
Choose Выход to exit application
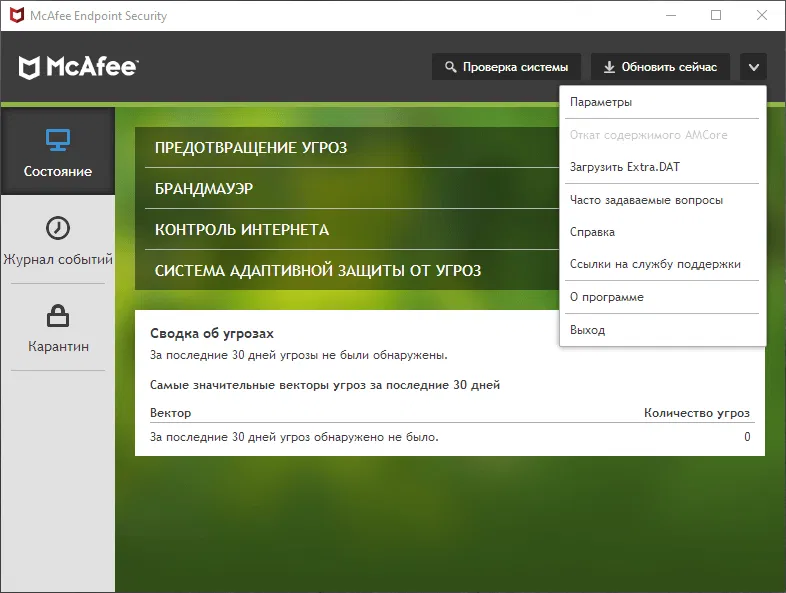(662, 330)
